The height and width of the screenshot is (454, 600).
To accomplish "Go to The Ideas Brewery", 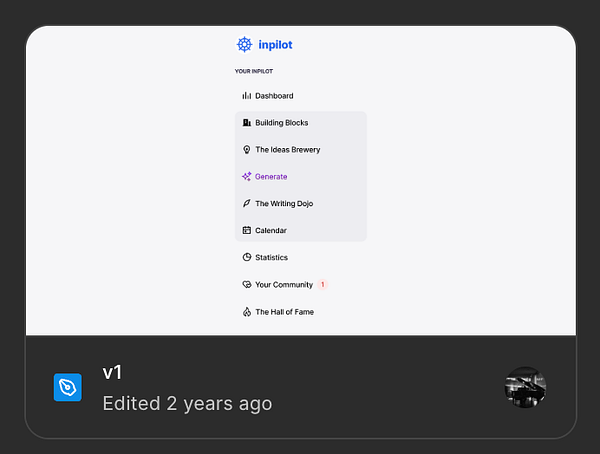I will pos(287,150).
